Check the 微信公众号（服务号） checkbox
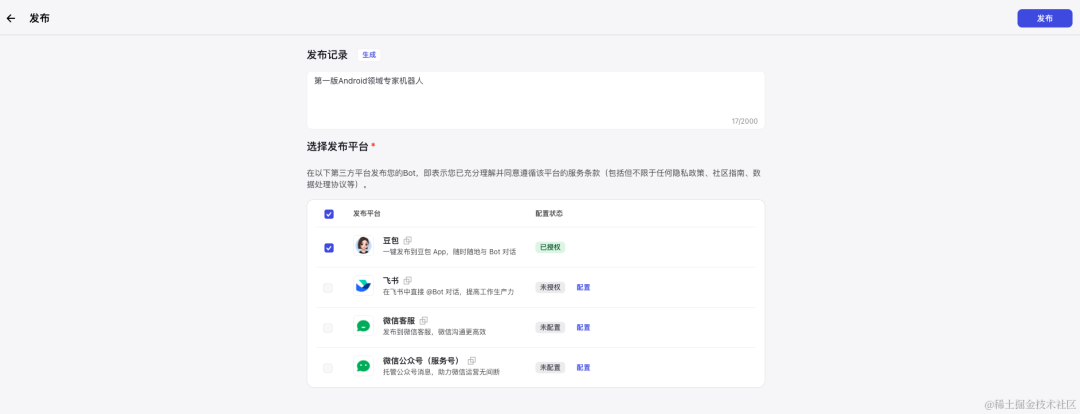This screenshot has height=414, width=1080. coord(328,368)
